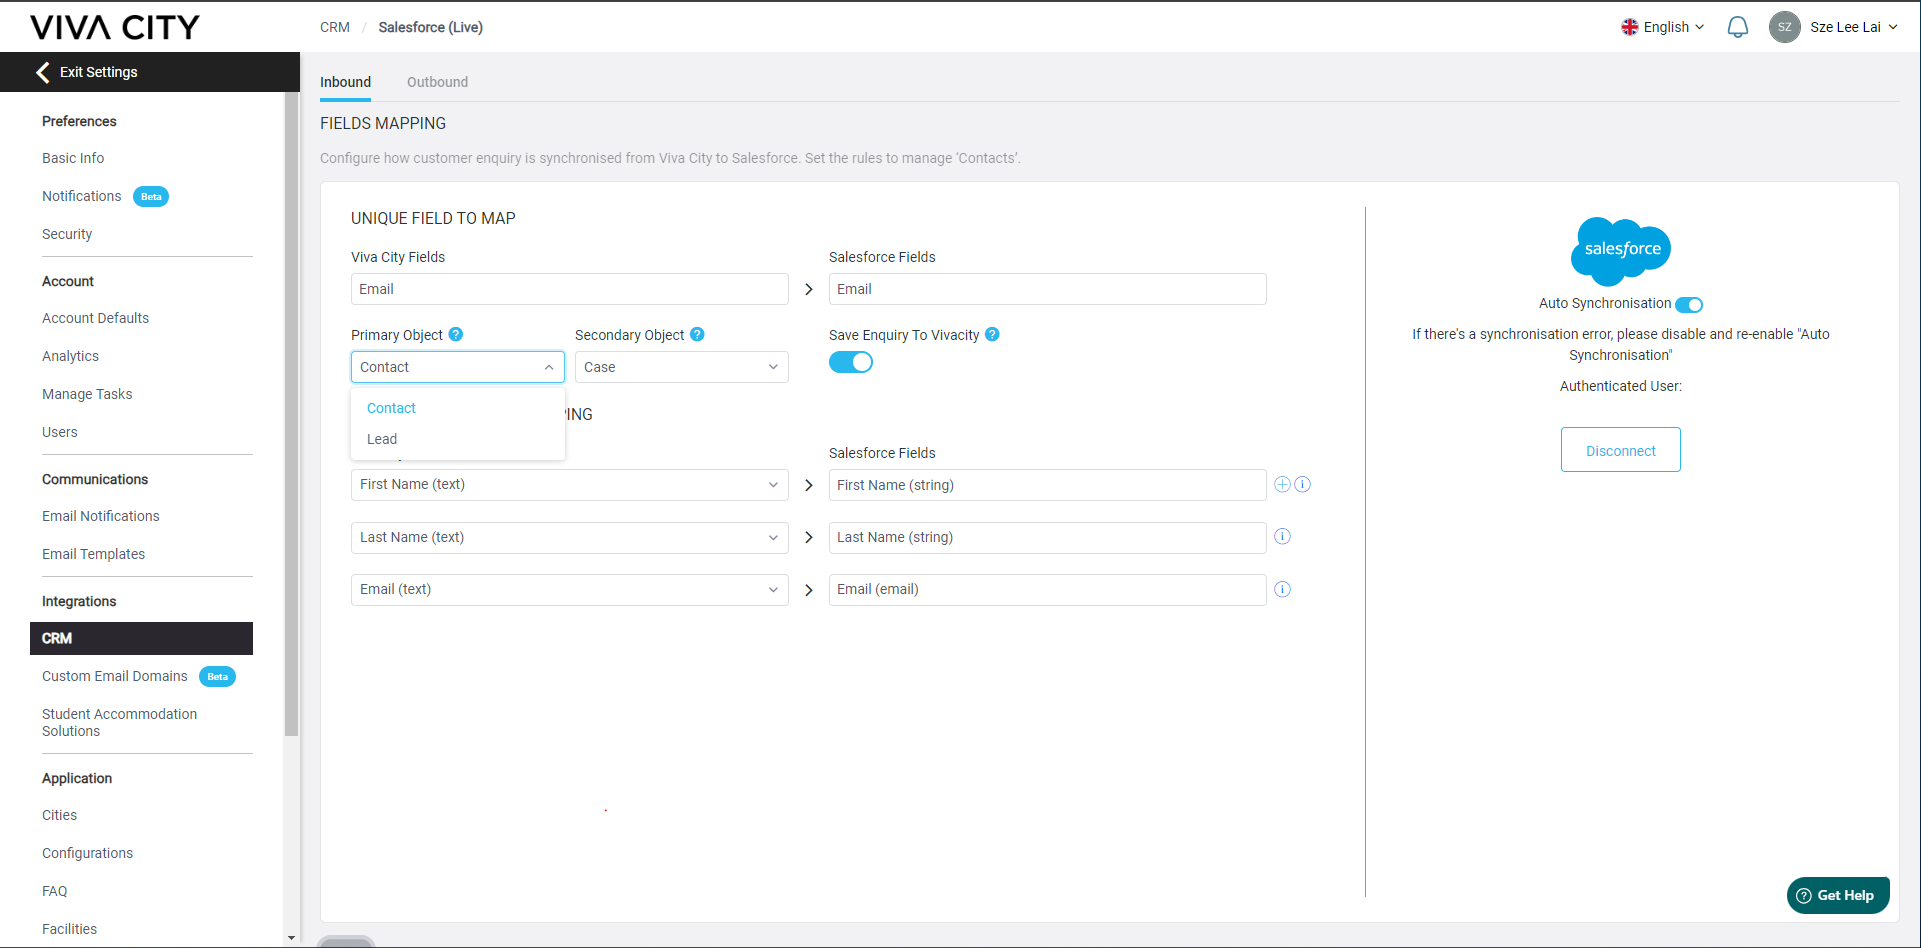Click the UK flag language icon

tap(1630, 27)
